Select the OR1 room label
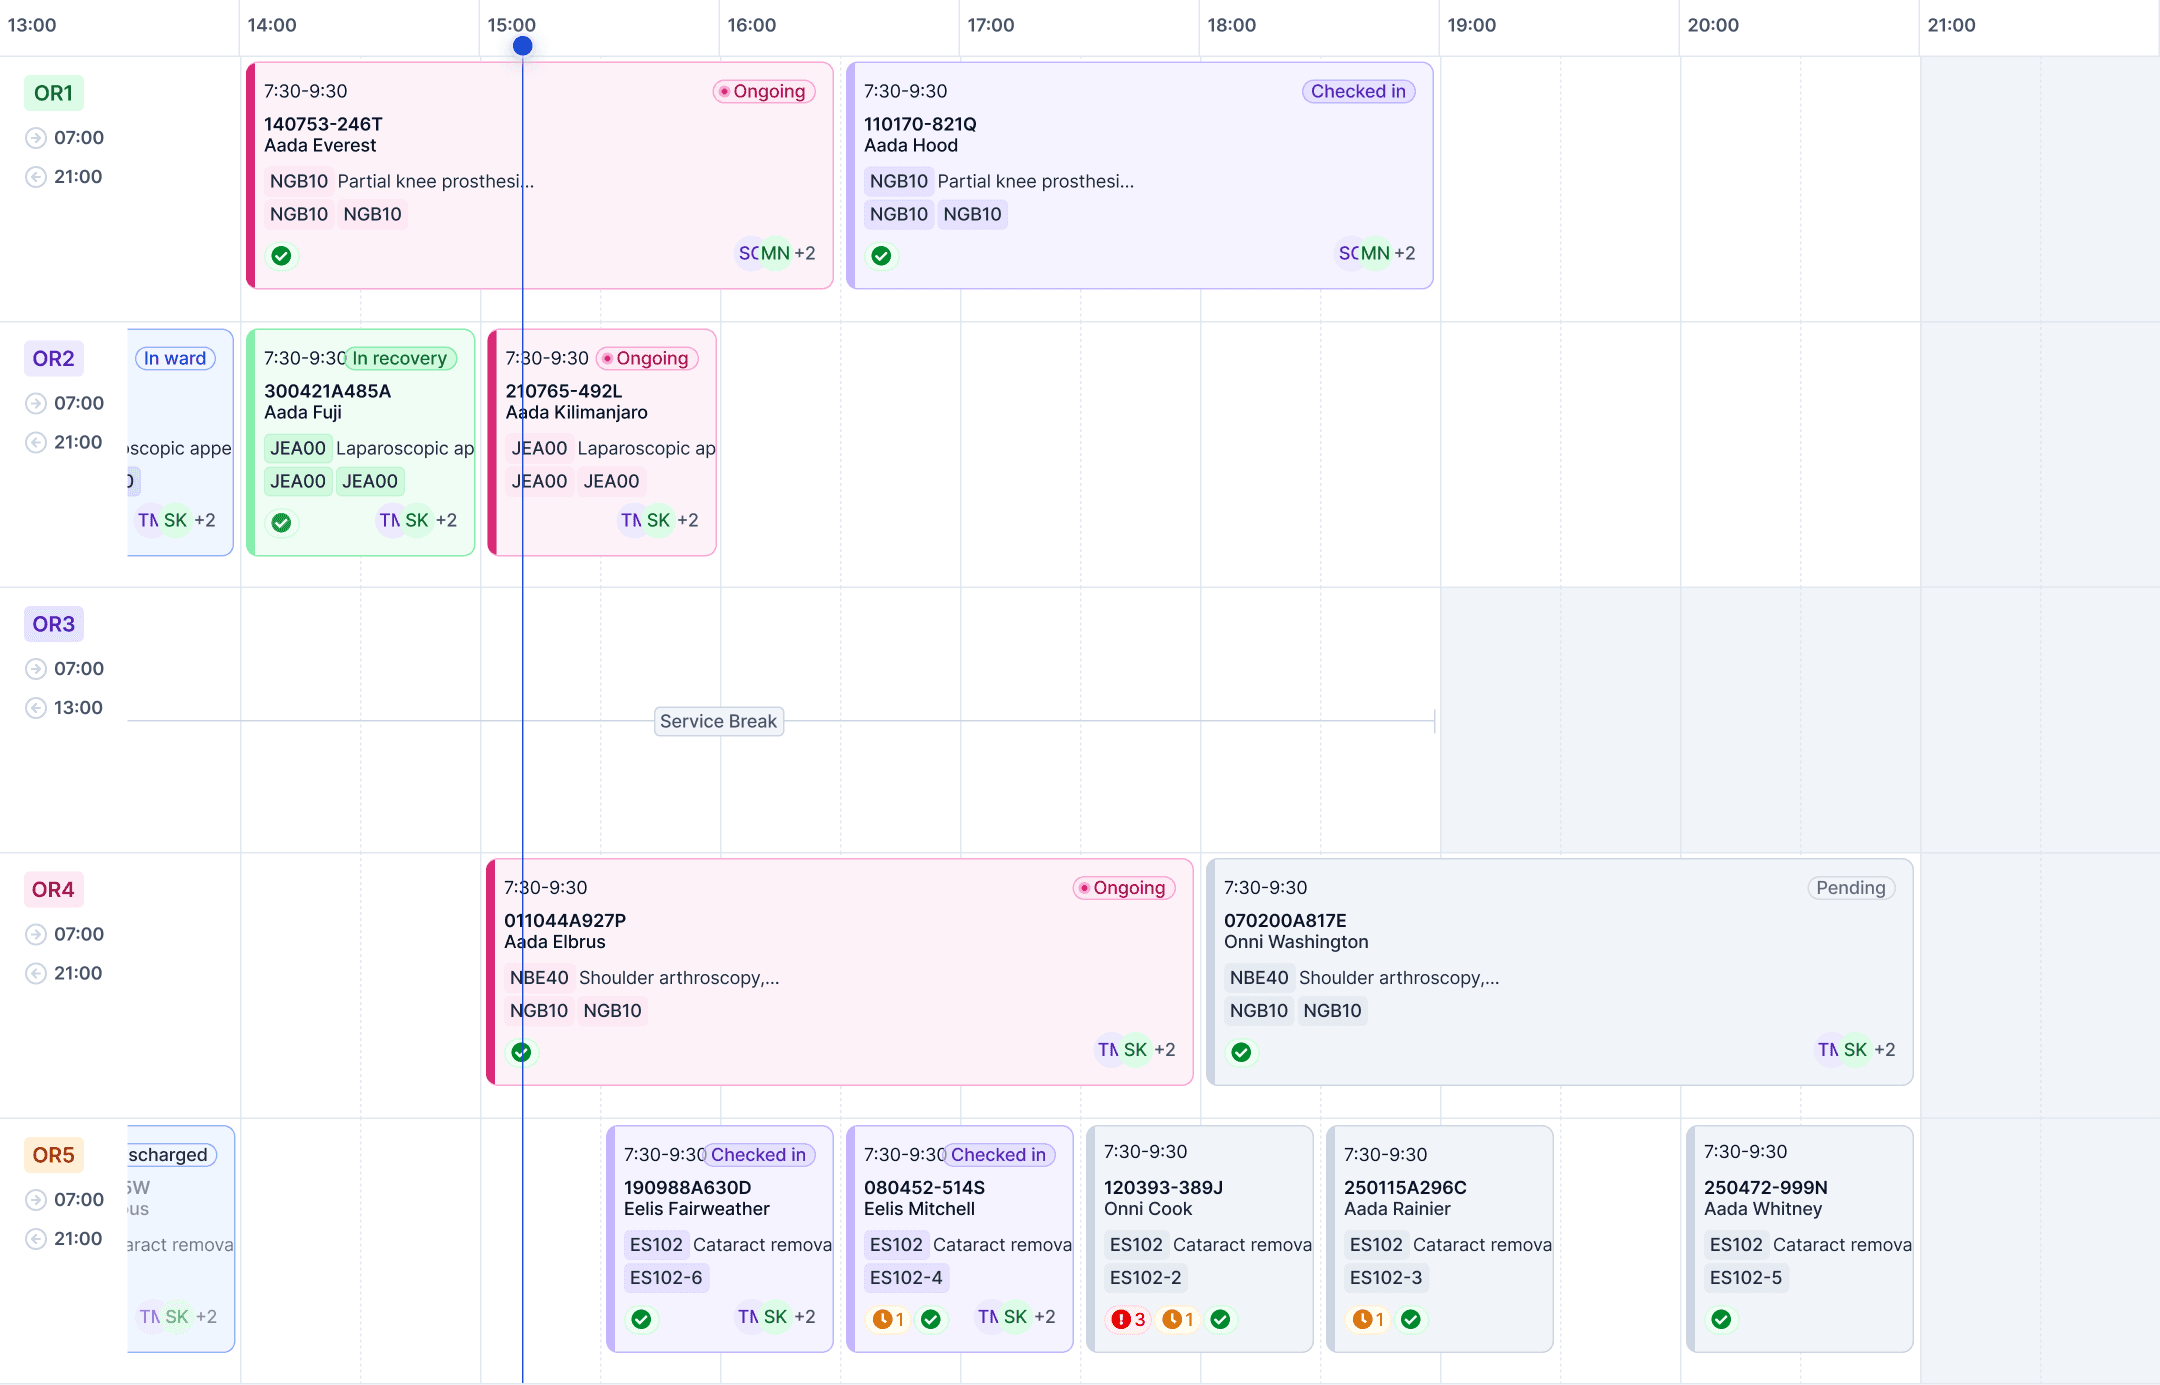This screenshot has height=1385, width=2160. (53, 93)
